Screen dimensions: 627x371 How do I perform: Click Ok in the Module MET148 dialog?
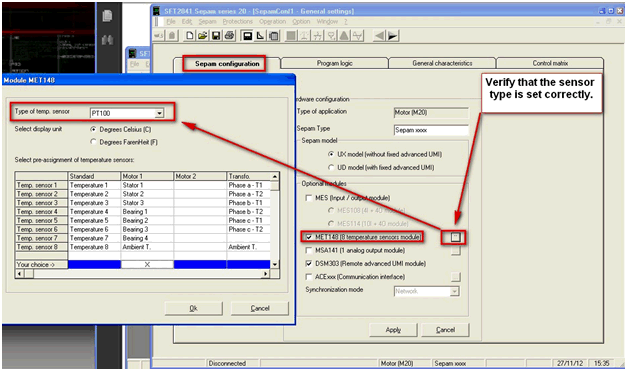pyautogui.click(x=194, y=308)
